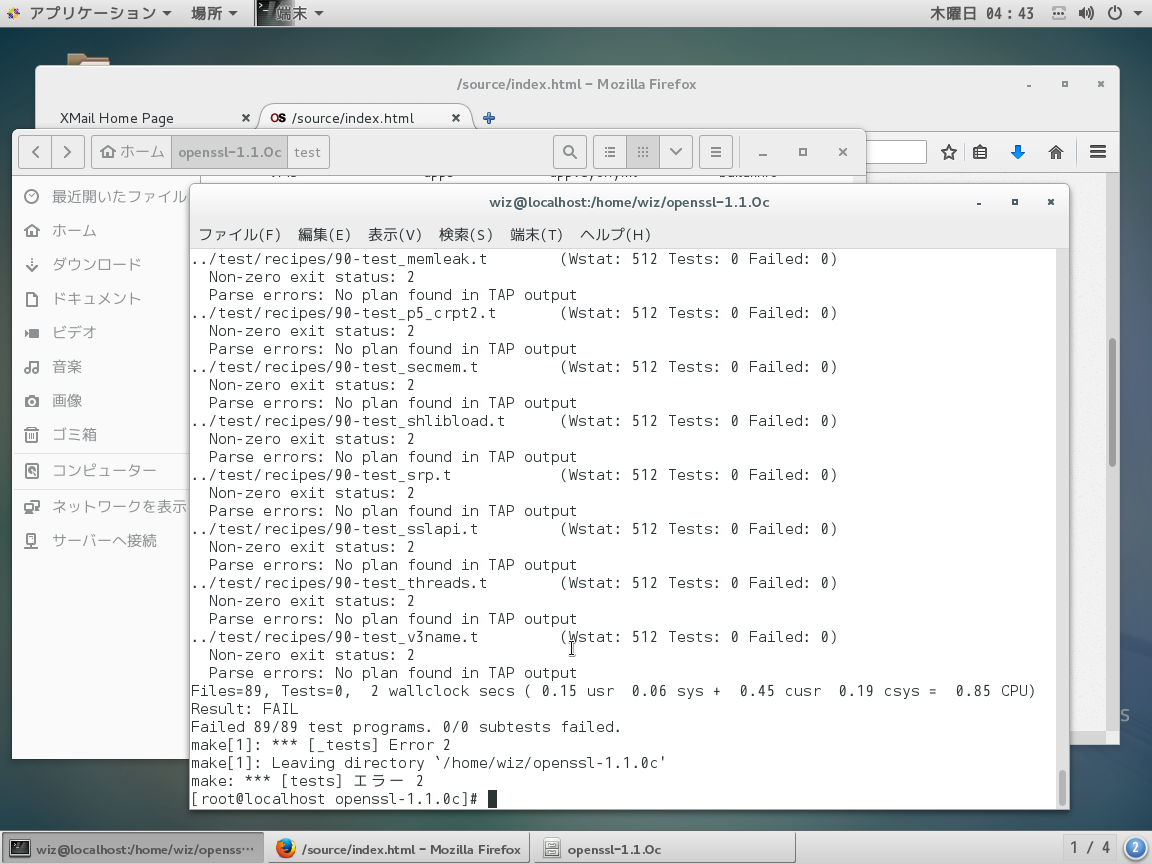Go to Firefox home page
This screenshot has height=864, width=1152.
point(1056,152)
